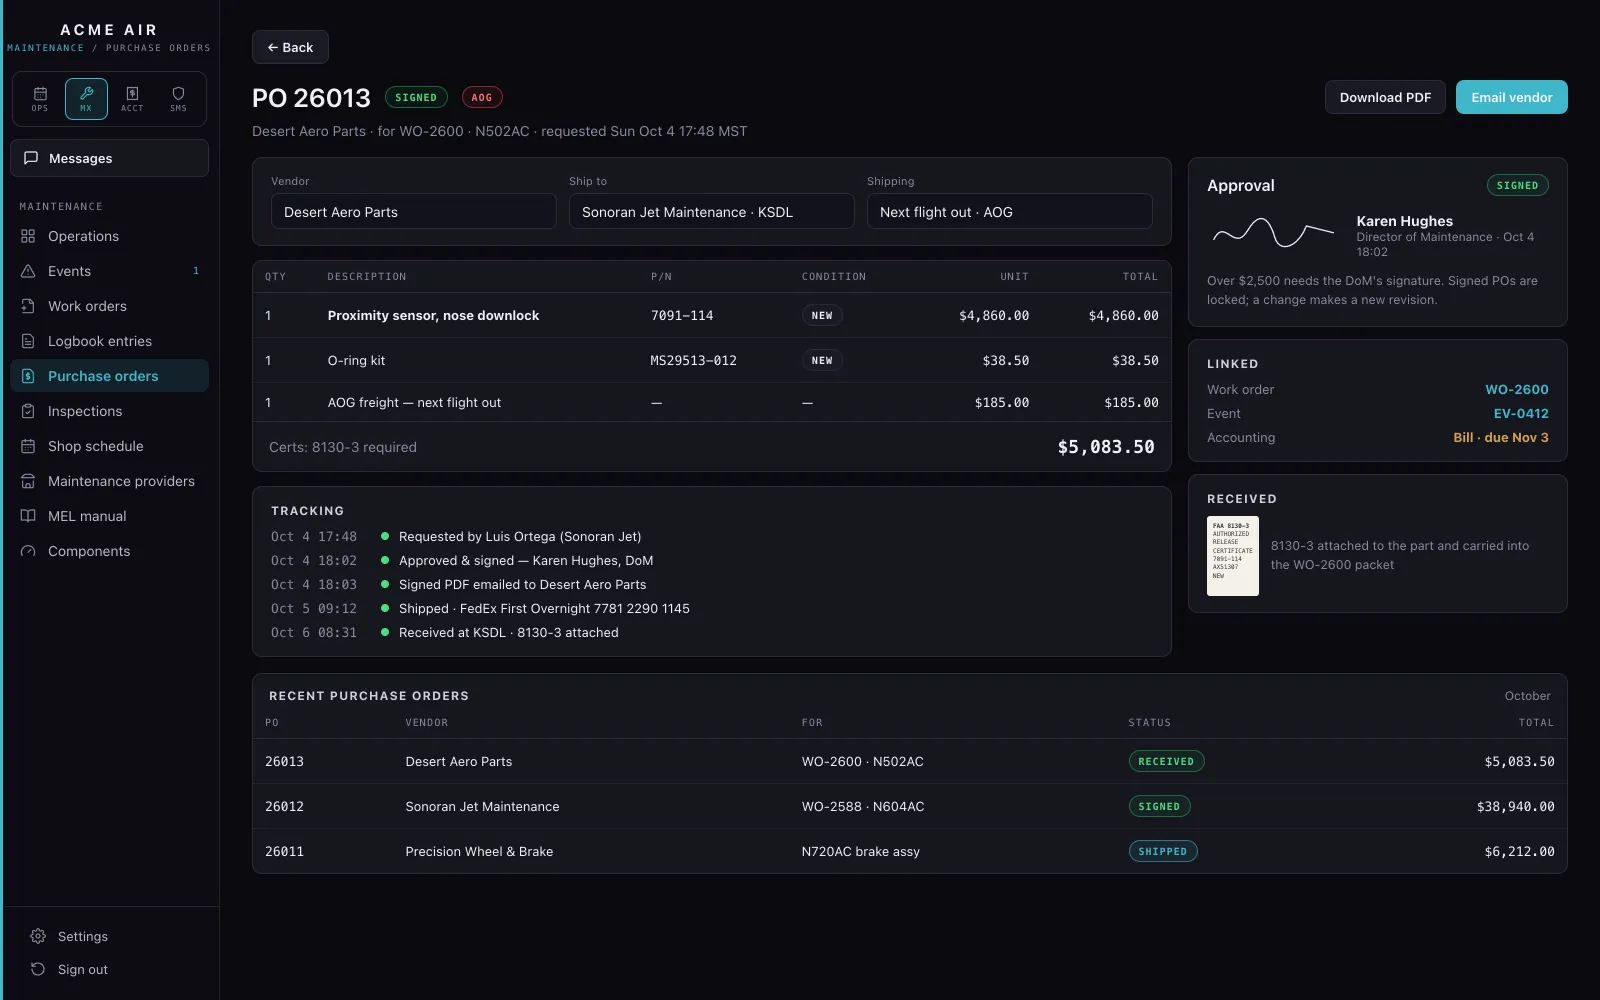Click the red AOG badge beside PO title
The height and width of the screenshot is (1000, 1600).
coord(482,98)
